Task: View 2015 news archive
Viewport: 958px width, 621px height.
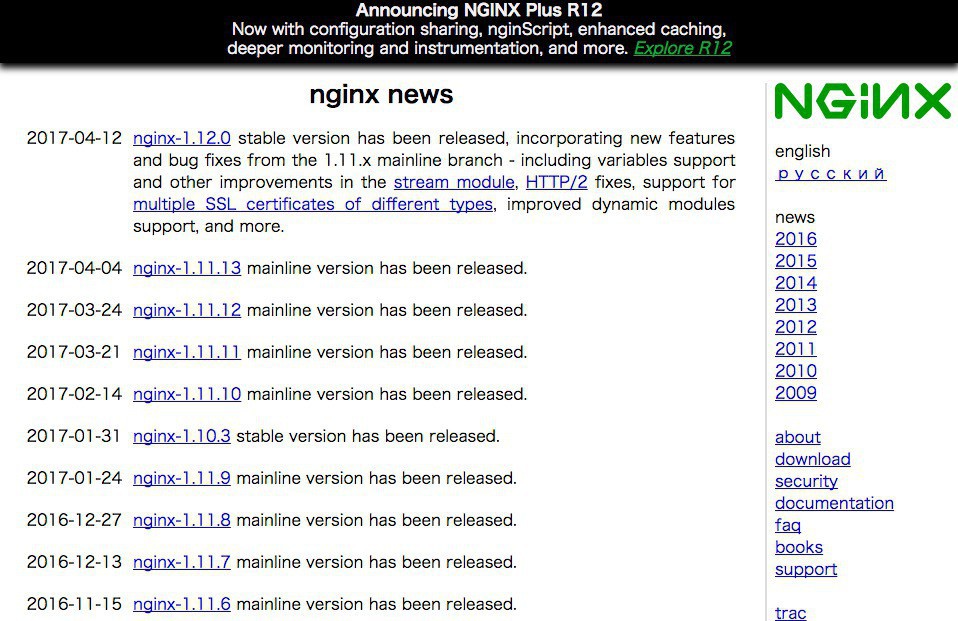Action: click(795, 261)
